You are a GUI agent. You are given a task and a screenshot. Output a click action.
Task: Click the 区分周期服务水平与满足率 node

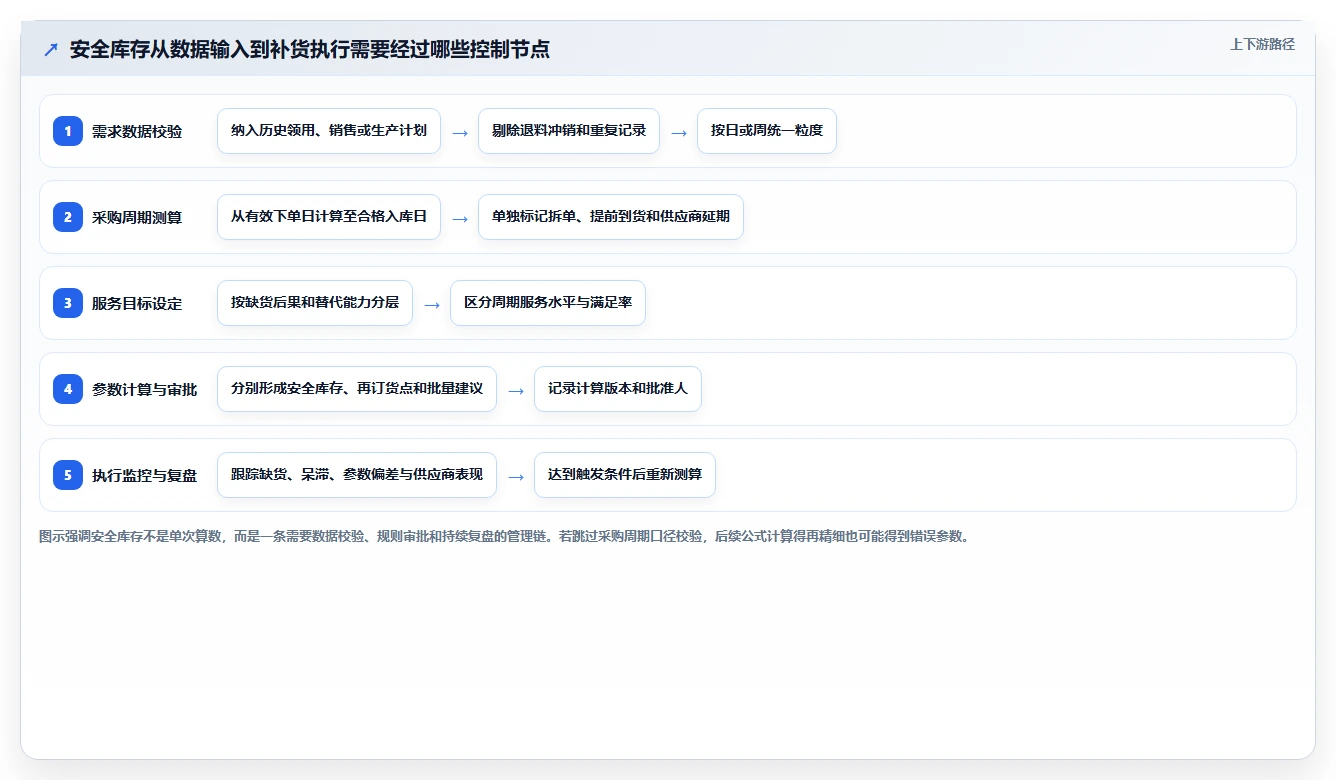coord(548,303)
